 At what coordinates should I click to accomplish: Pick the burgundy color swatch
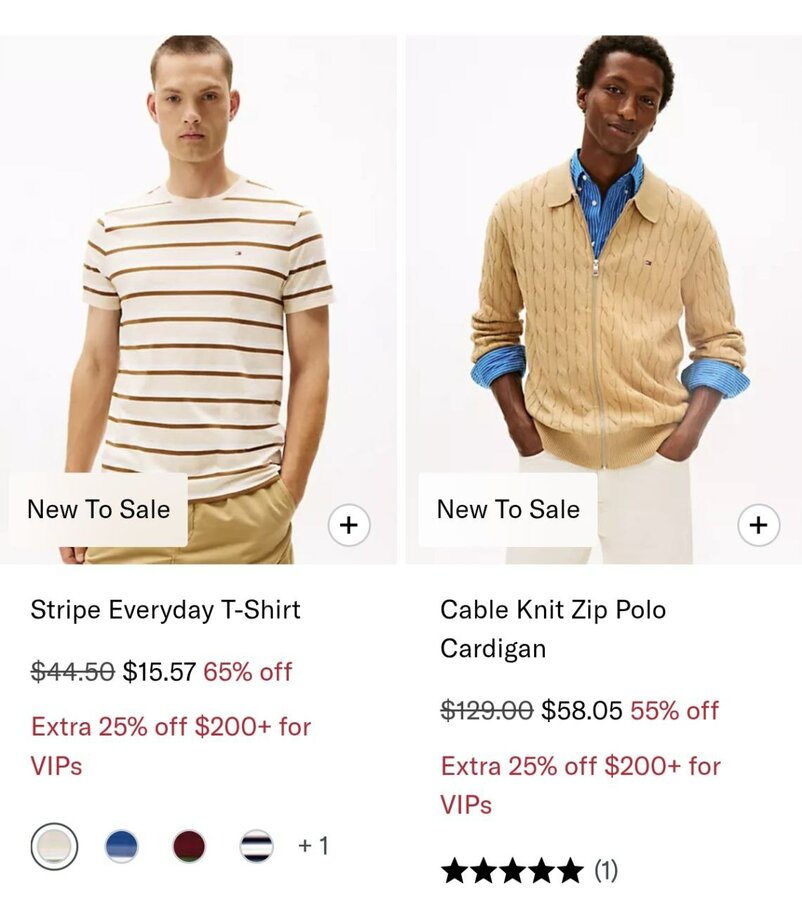188,847
